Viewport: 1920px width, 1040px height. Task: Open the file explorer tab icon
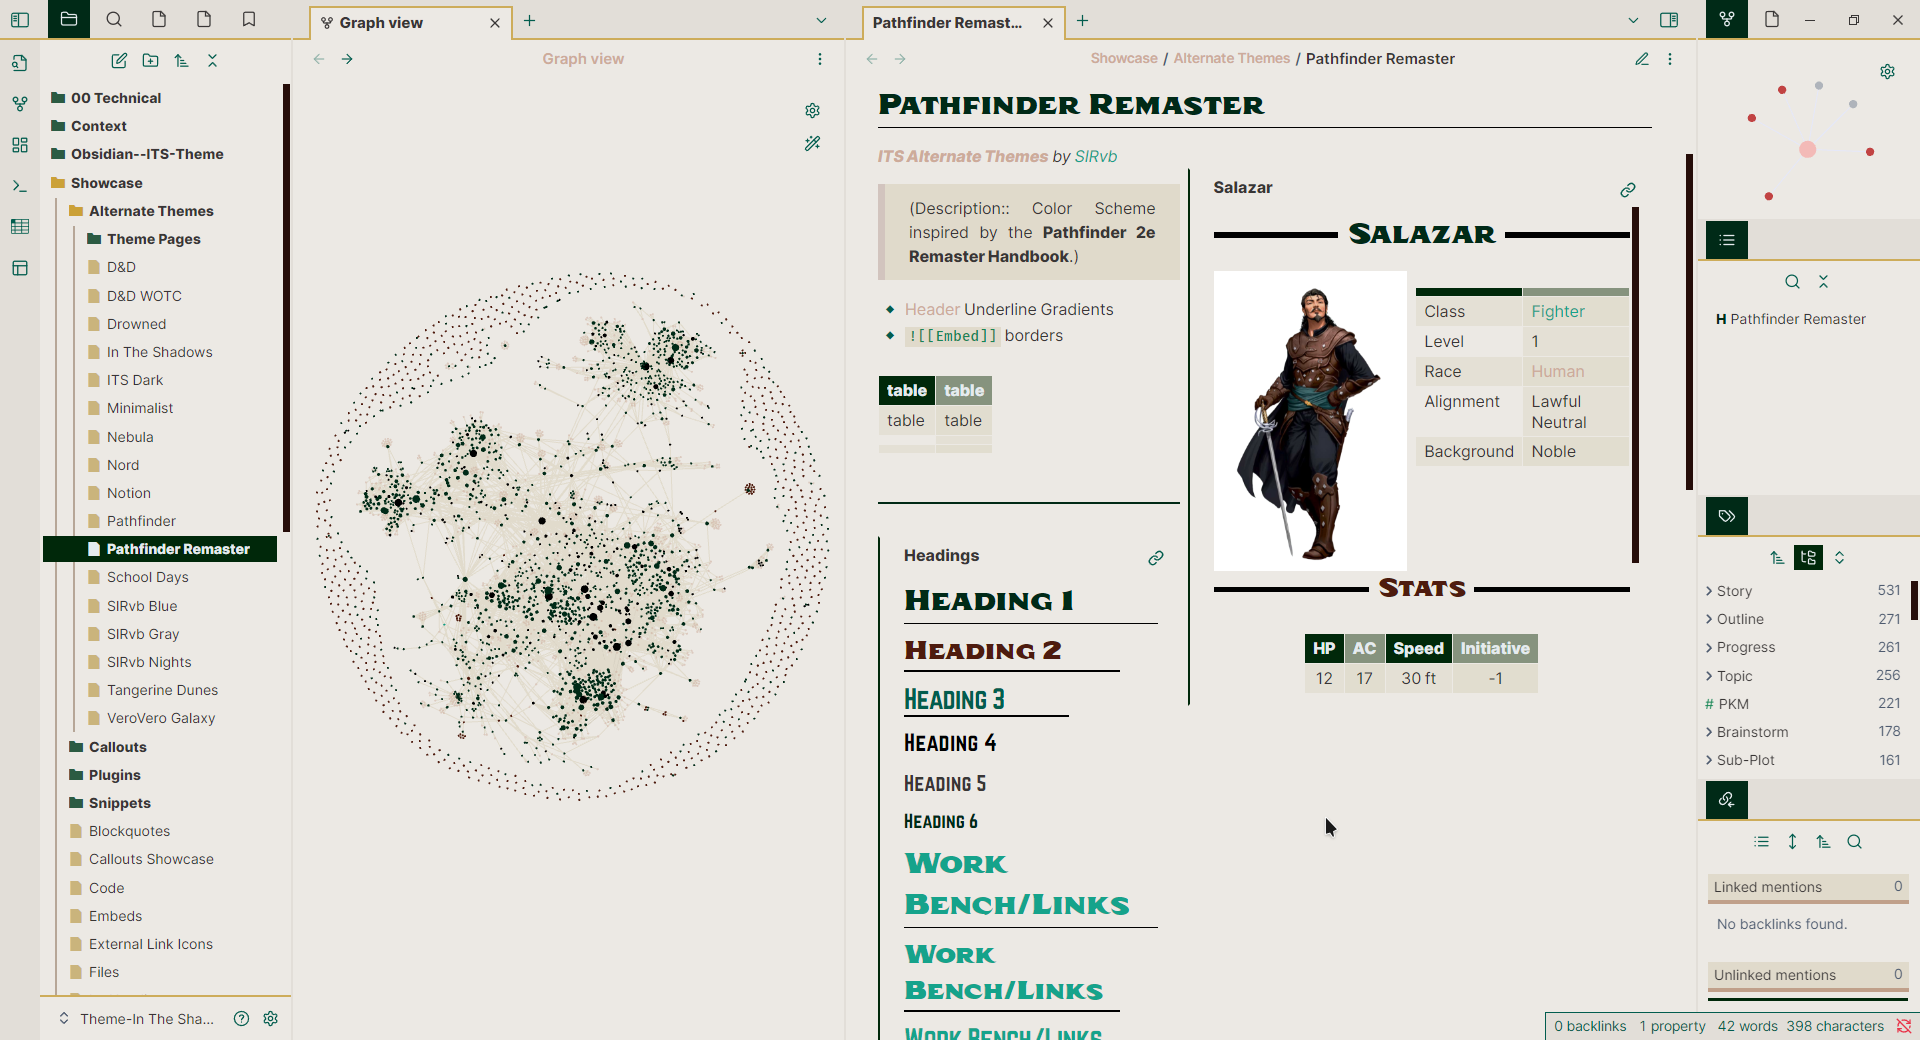(69, 19)
